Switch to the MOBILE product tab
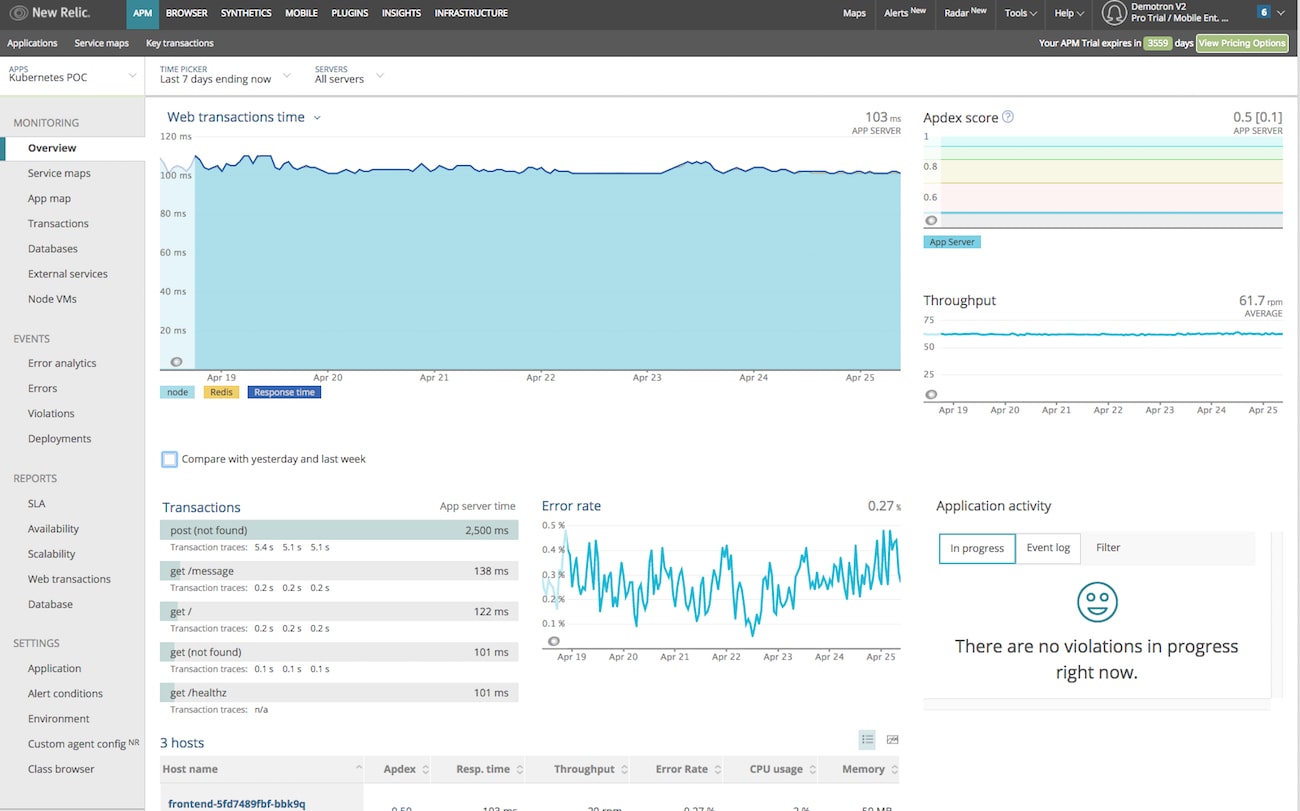 tap(301, 14)
